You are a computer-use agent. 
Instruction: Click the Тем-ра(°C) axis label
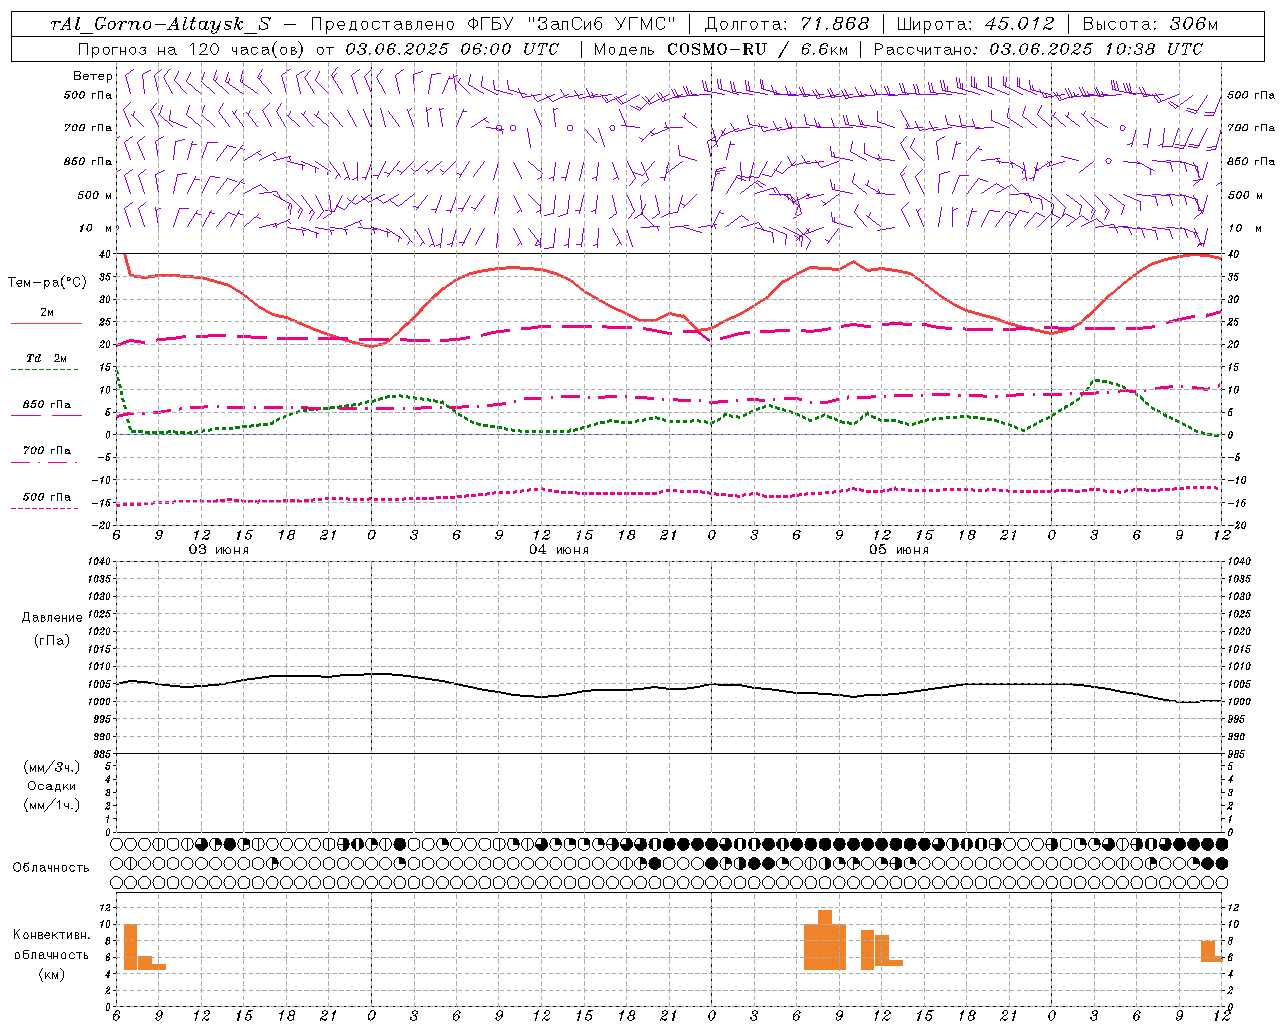[x=47, y=283]
